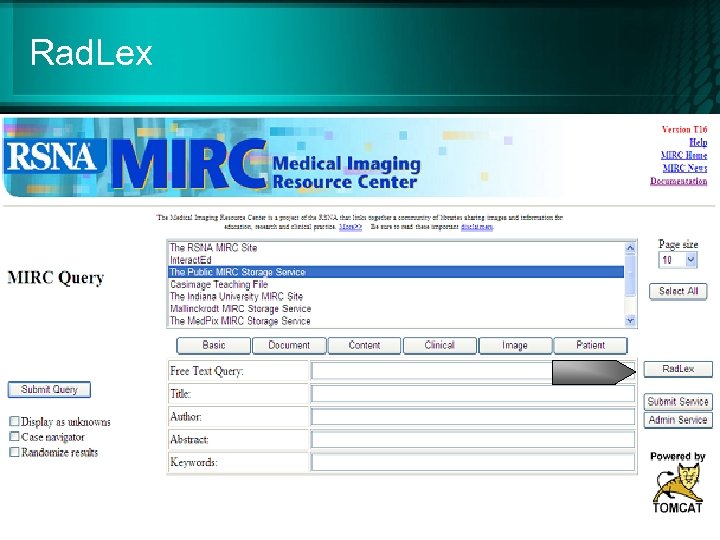
Task: Click the RadLex button
Action: pyautogui.click(x=678, y=369)
